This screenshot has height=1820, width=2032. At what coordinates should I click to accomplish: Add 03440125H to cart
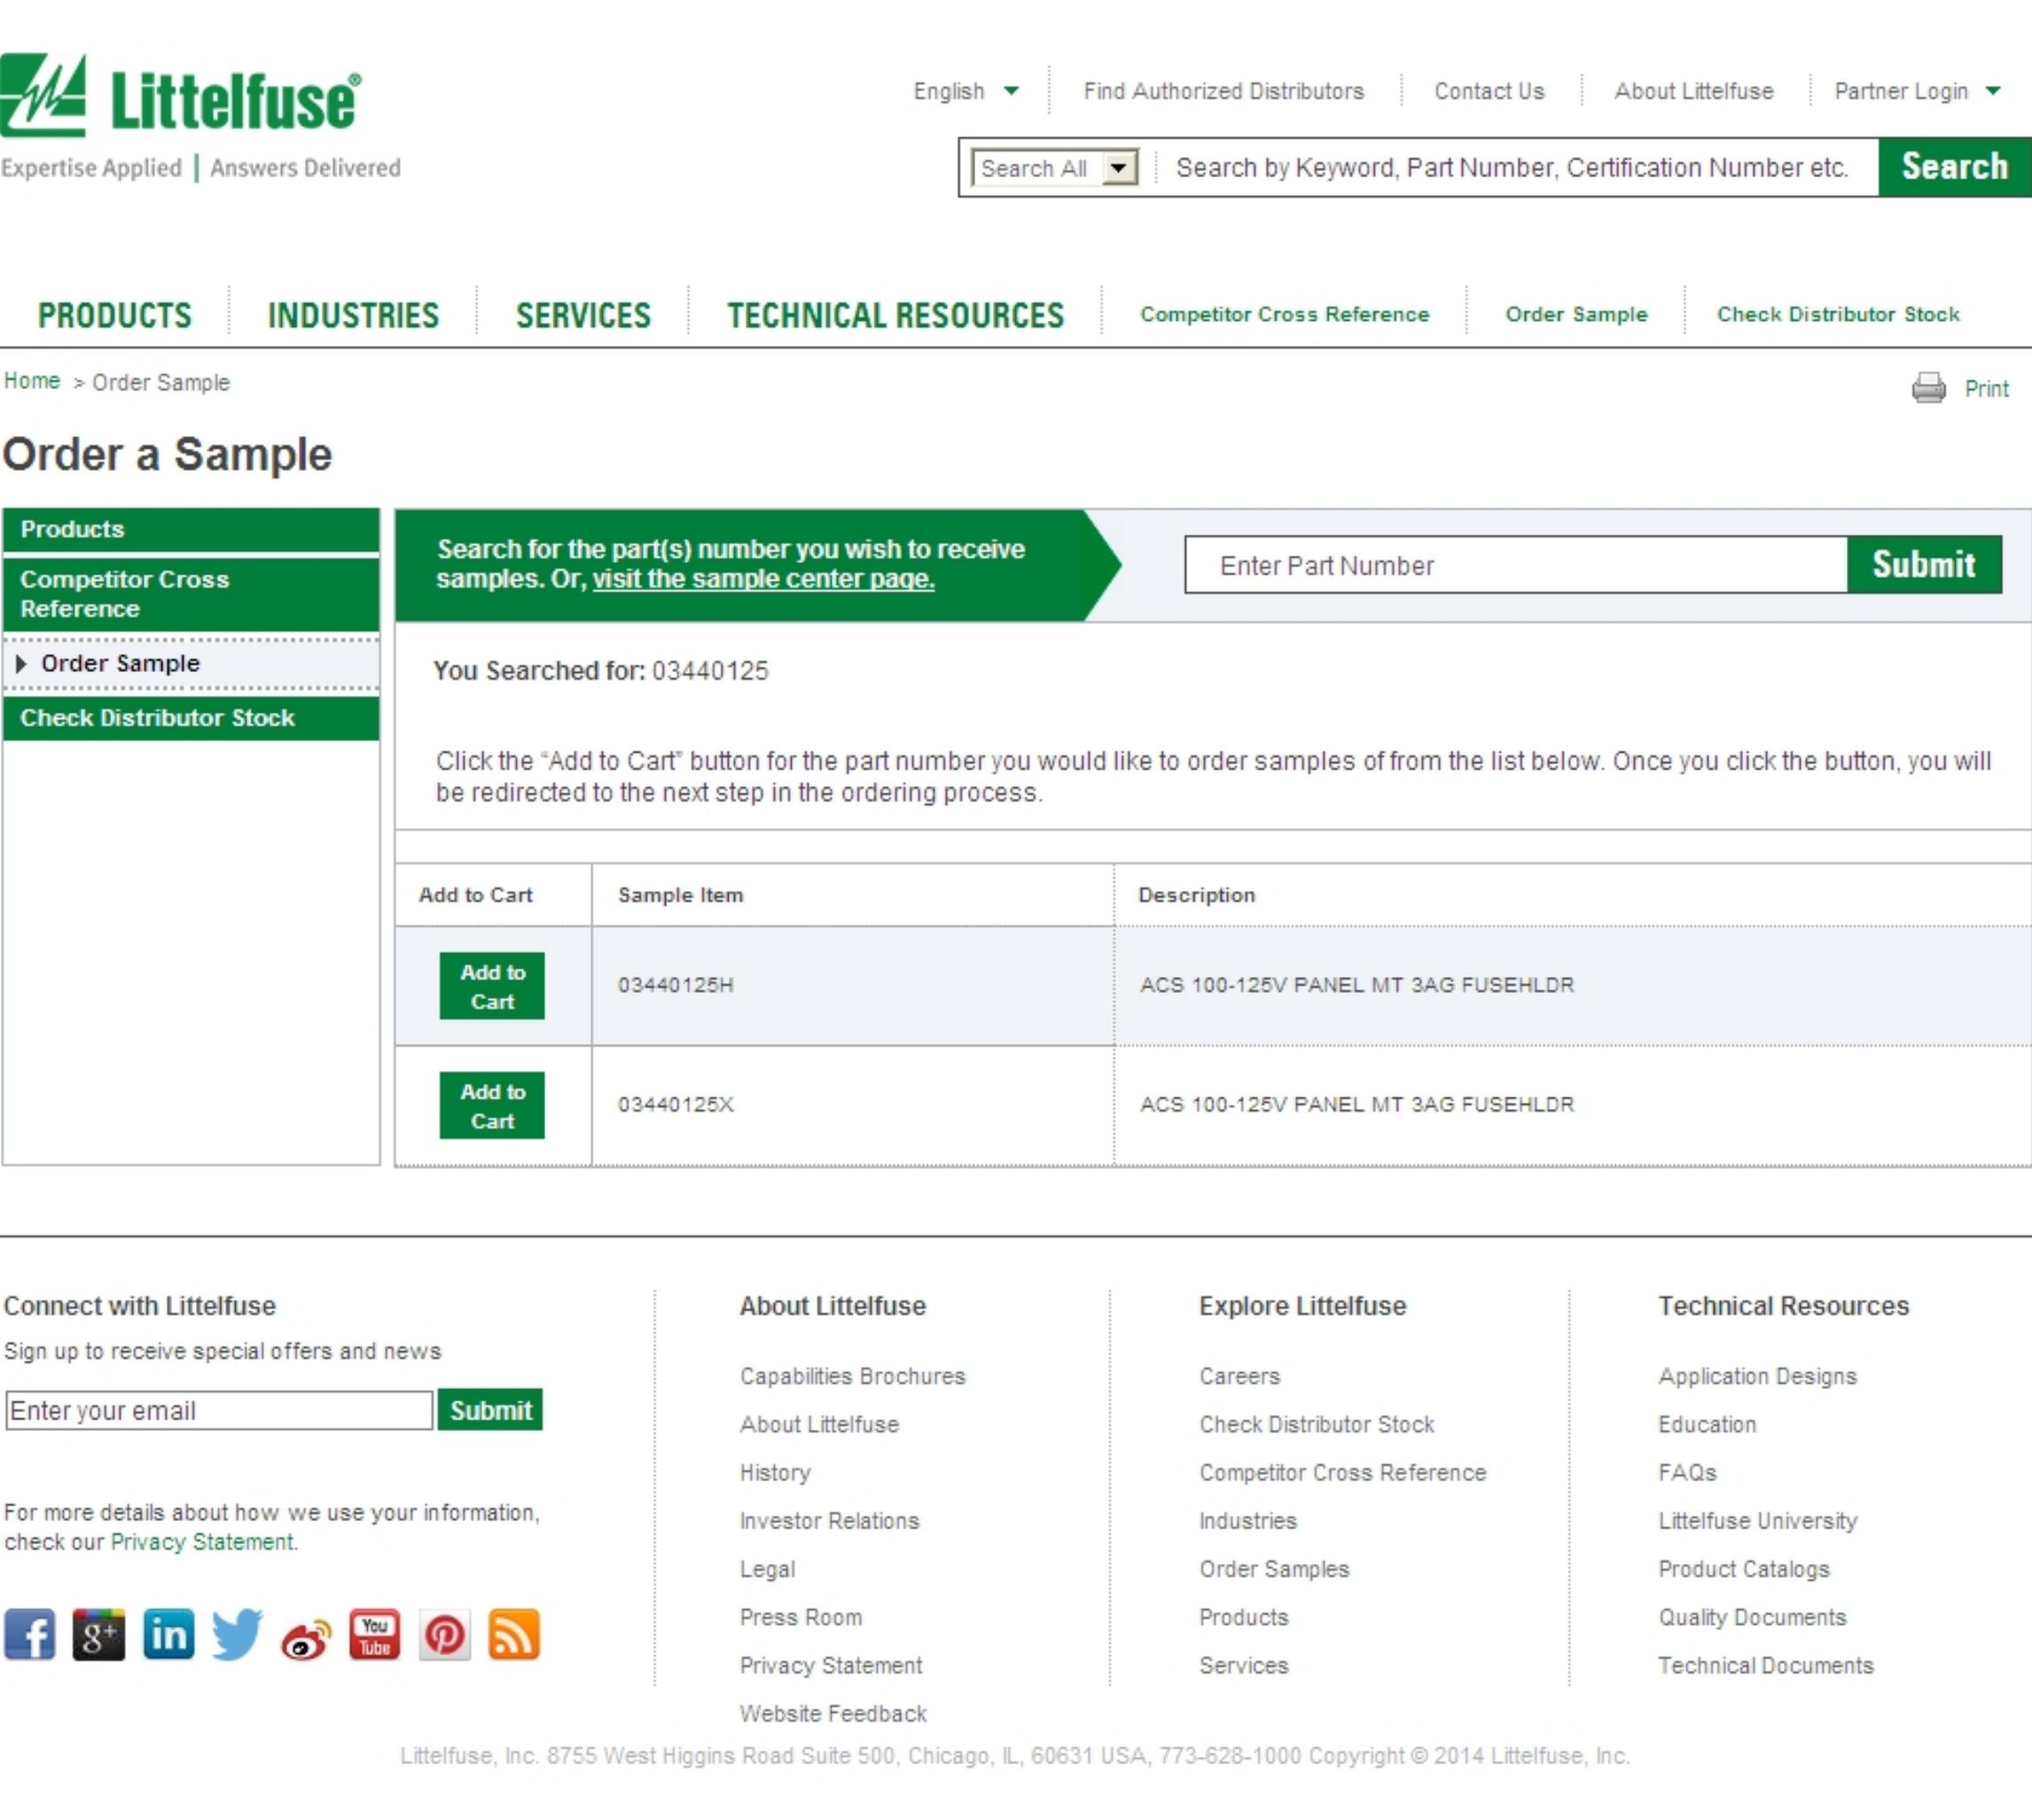492,986
